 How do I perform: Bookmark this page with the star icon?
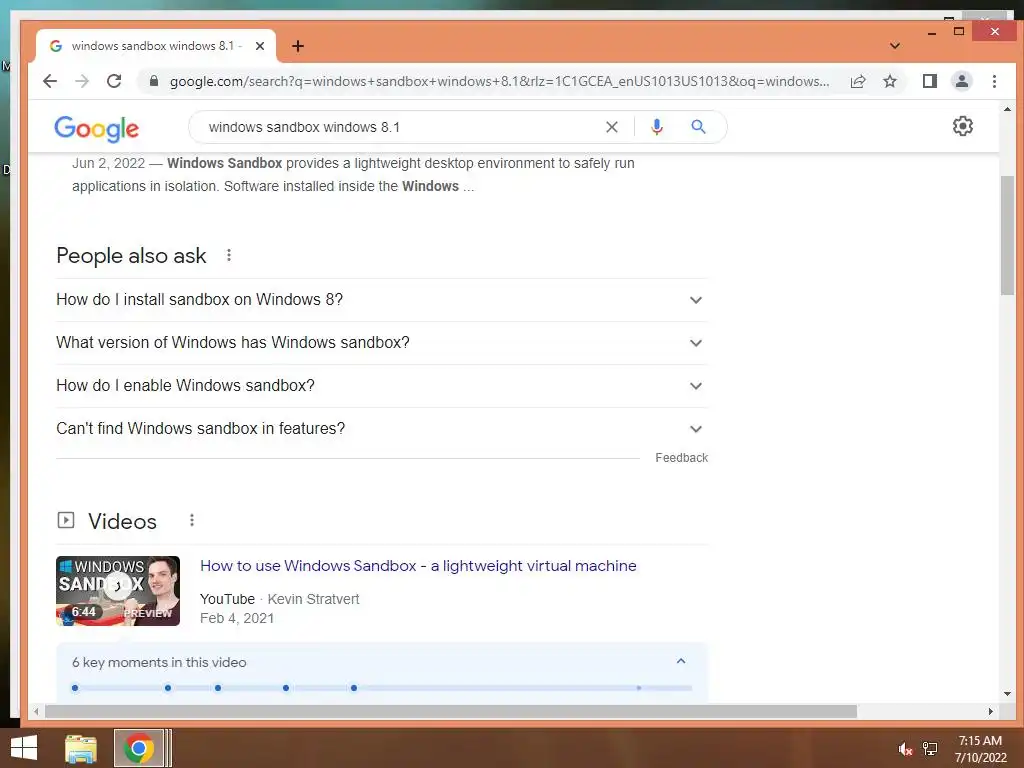pyautogui.click(x=890, y=81)
